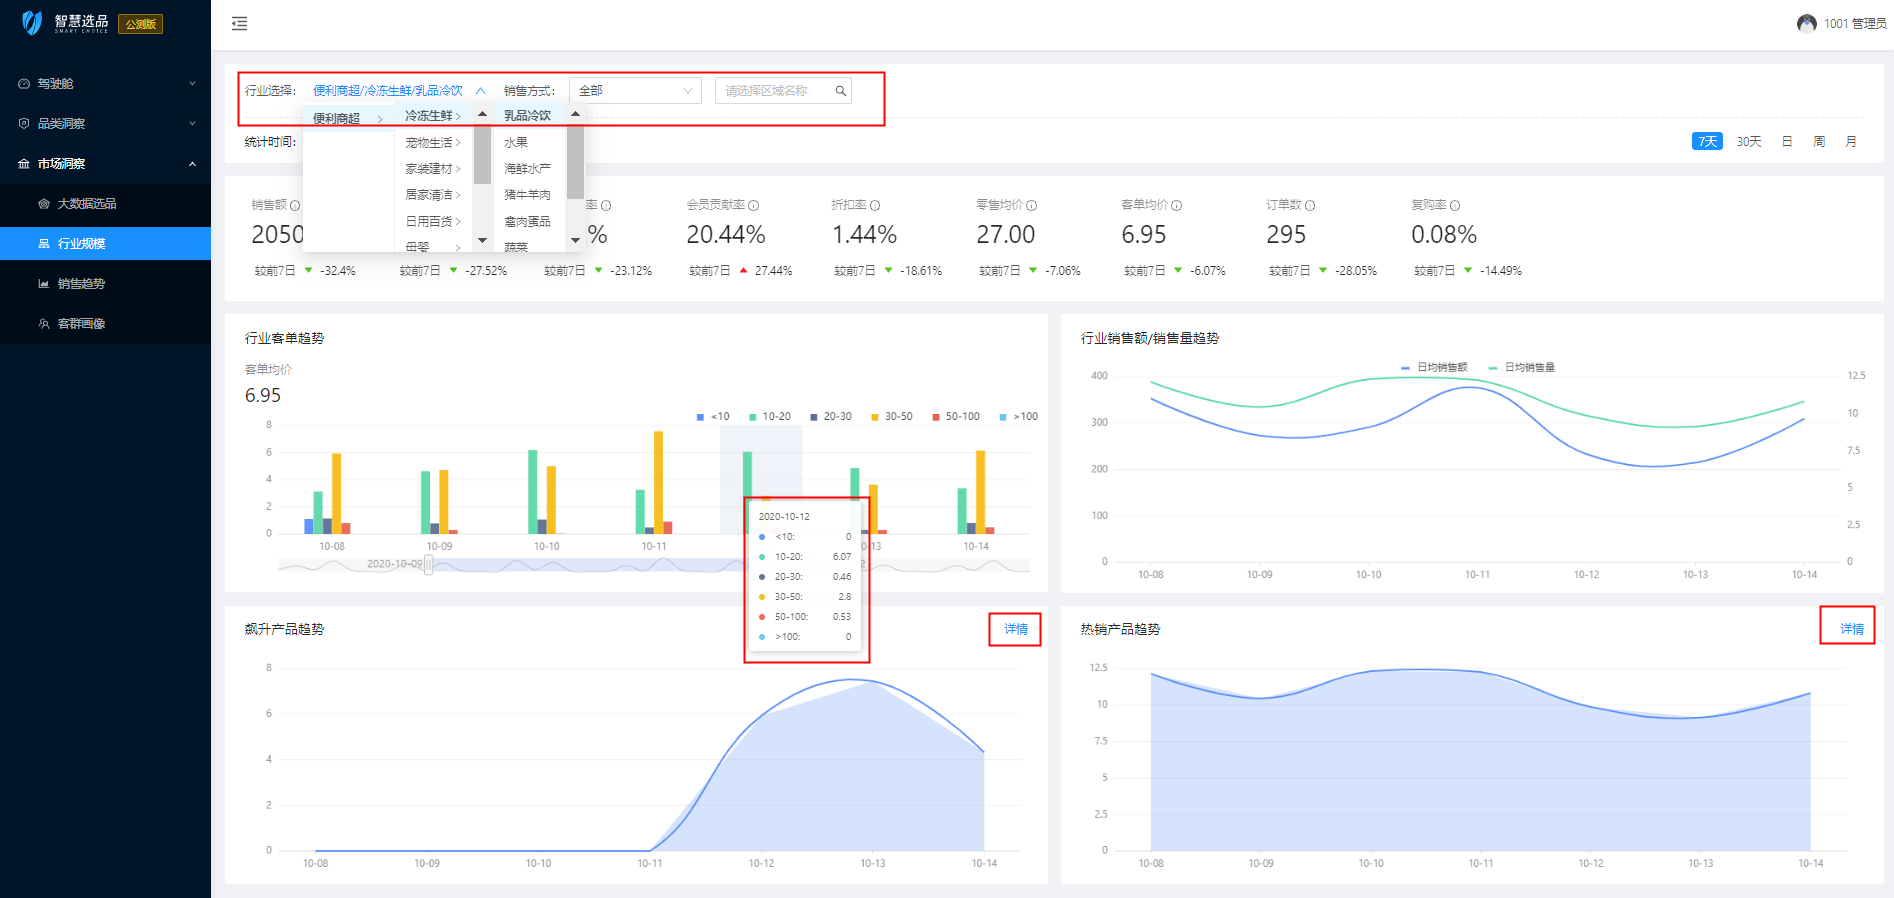
Task: Open 详情 for 热销产品趋势
Action: tap(1851, 629)
